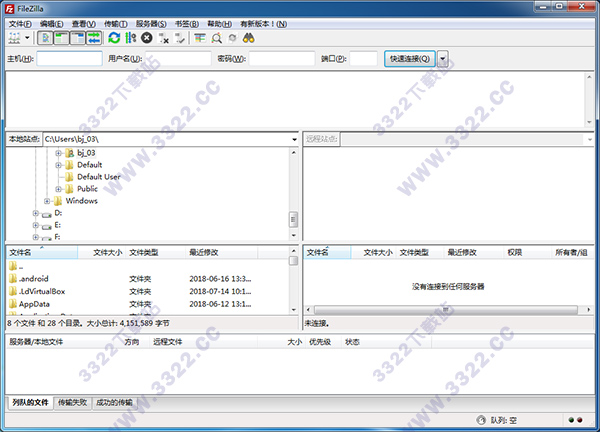Sort remote list by 所有者/组 column
The width and height of the screenshot is (600, 432).
pyautogui.click(x=572, y=253)
